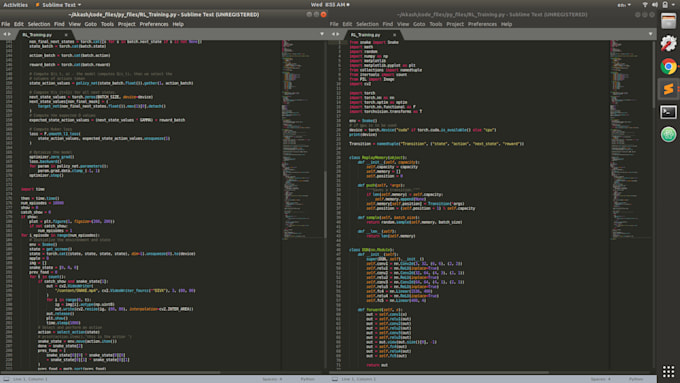Click 'Line 1, Column 1' in right status bar

[x=359, y=379]
